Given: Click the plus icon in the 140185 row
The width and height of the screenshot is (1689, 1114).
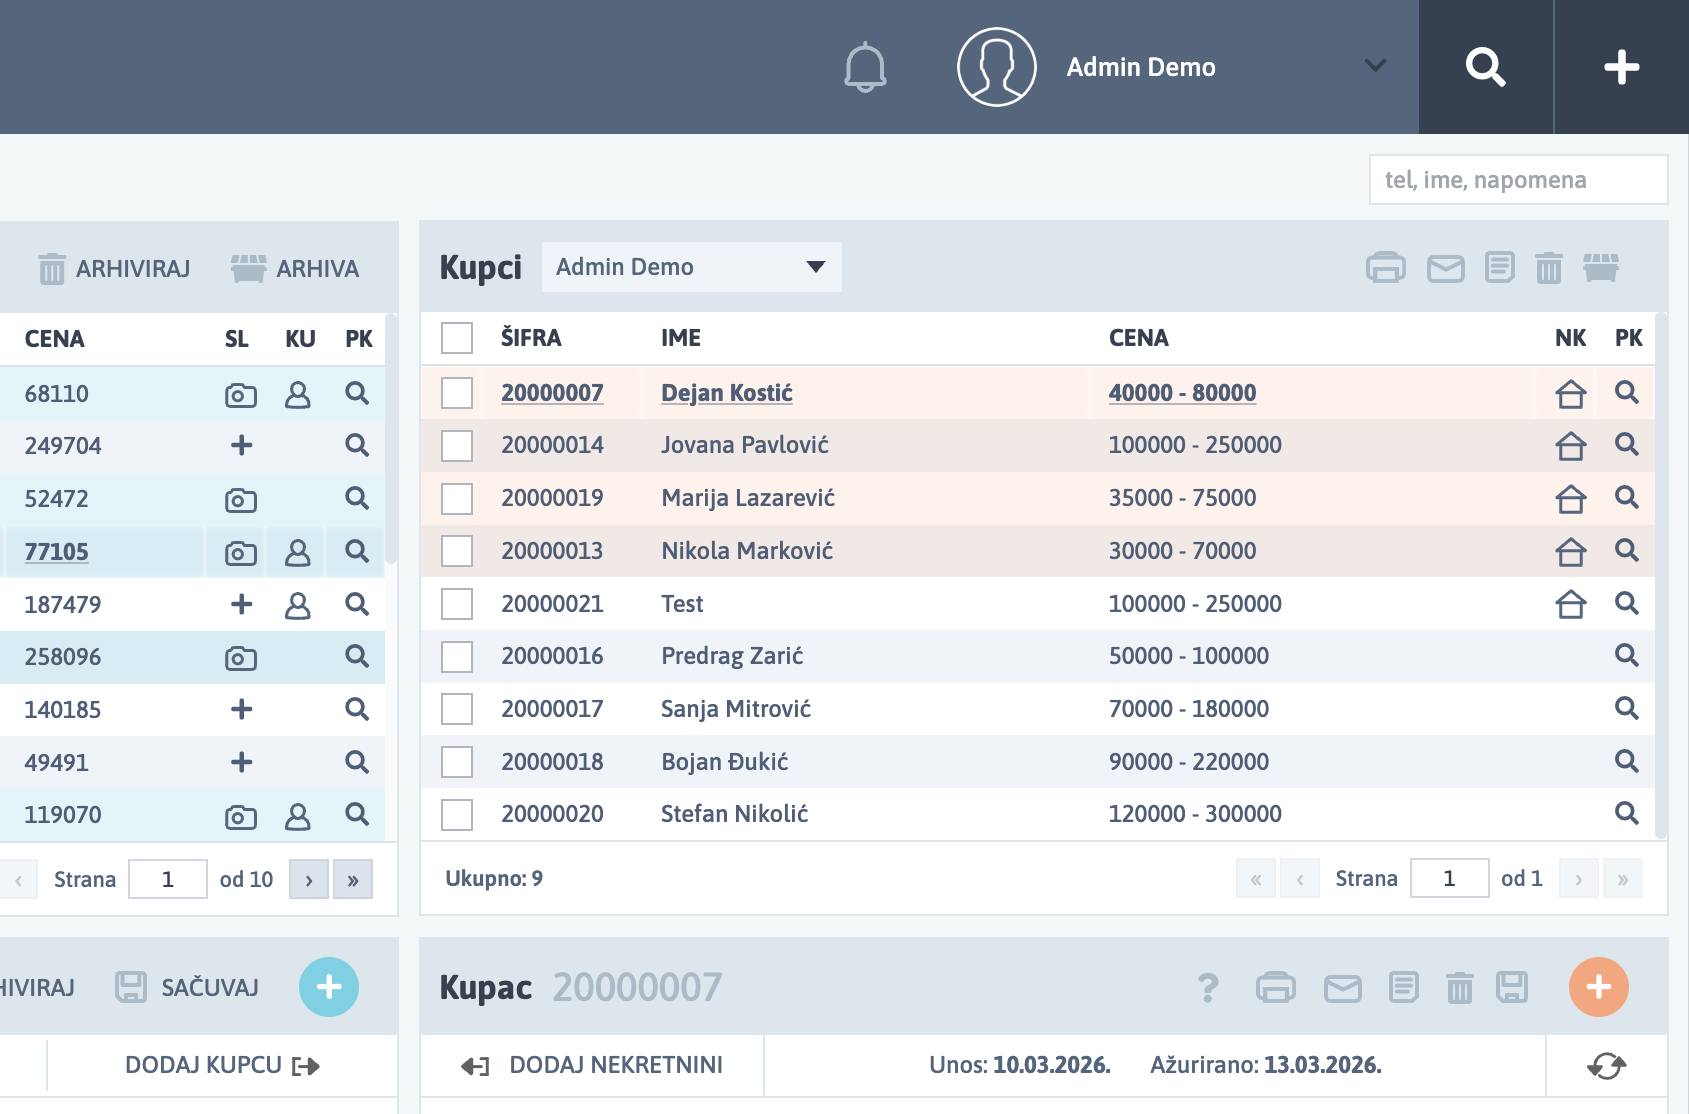Looking at the screenshot, I should click(x=241, y=709).
